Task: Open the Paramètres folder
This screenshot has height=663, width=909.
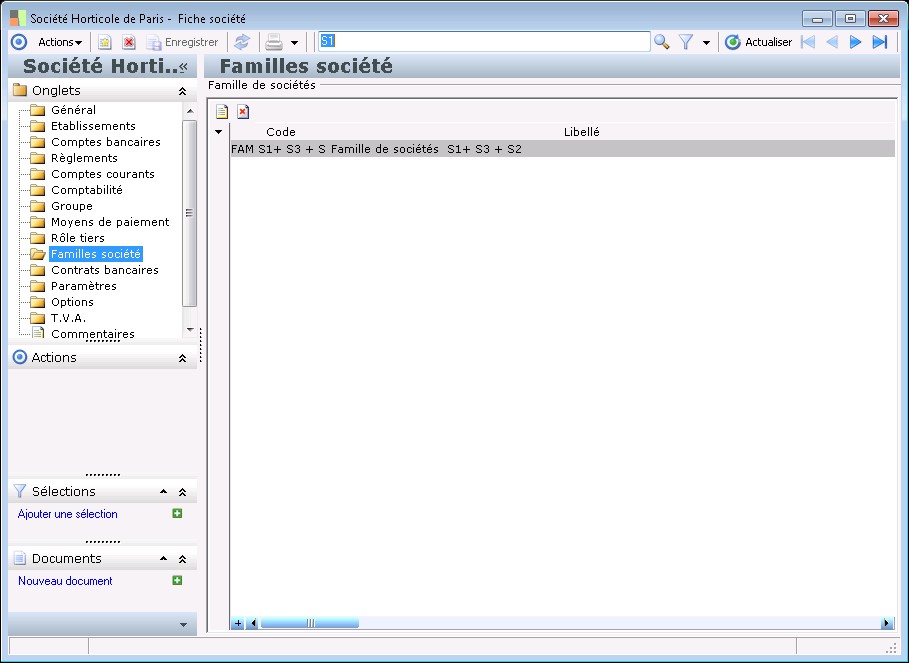Action: [83, 286]
